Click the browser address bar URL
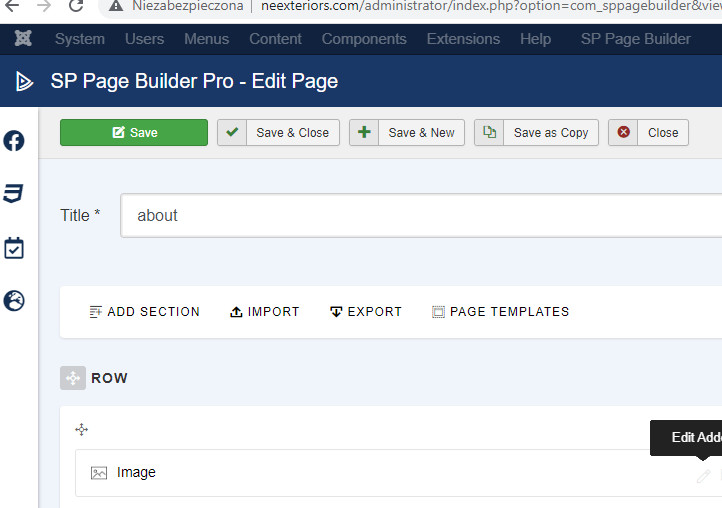This screenshot has height=508, width=722. 491,6
